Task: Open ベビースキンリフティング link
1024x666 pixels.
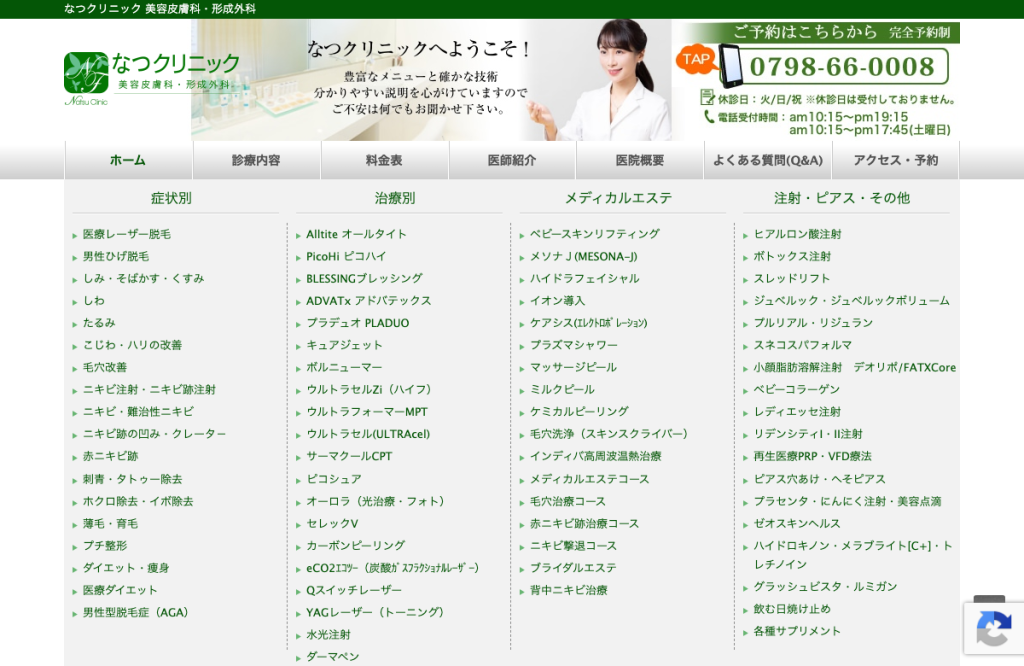Action: [595, 234]
